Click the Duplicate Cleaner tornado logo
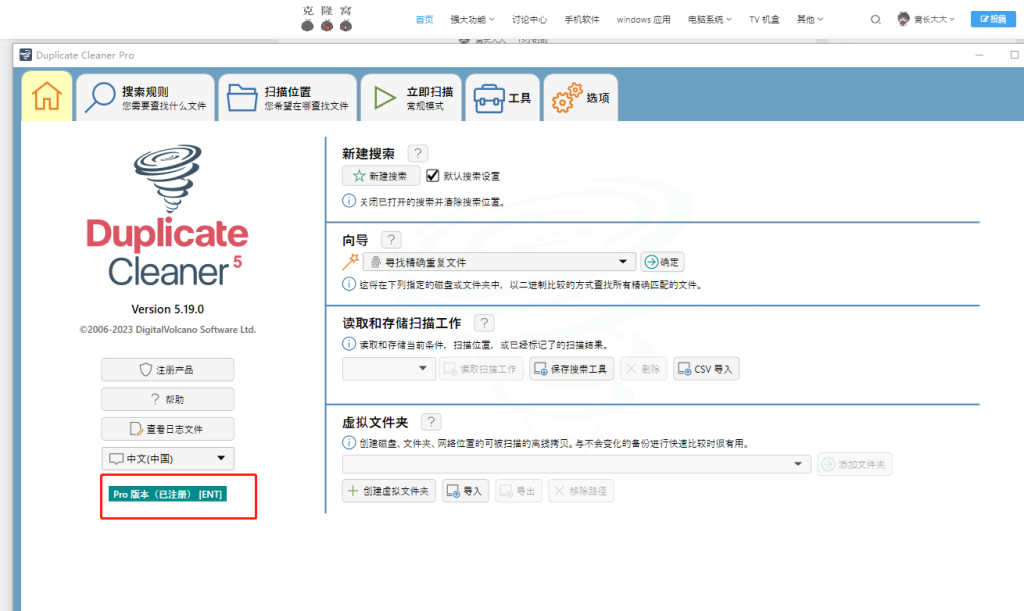The height and width of the screenshot is (611, 1024). [x=168, y=178]
